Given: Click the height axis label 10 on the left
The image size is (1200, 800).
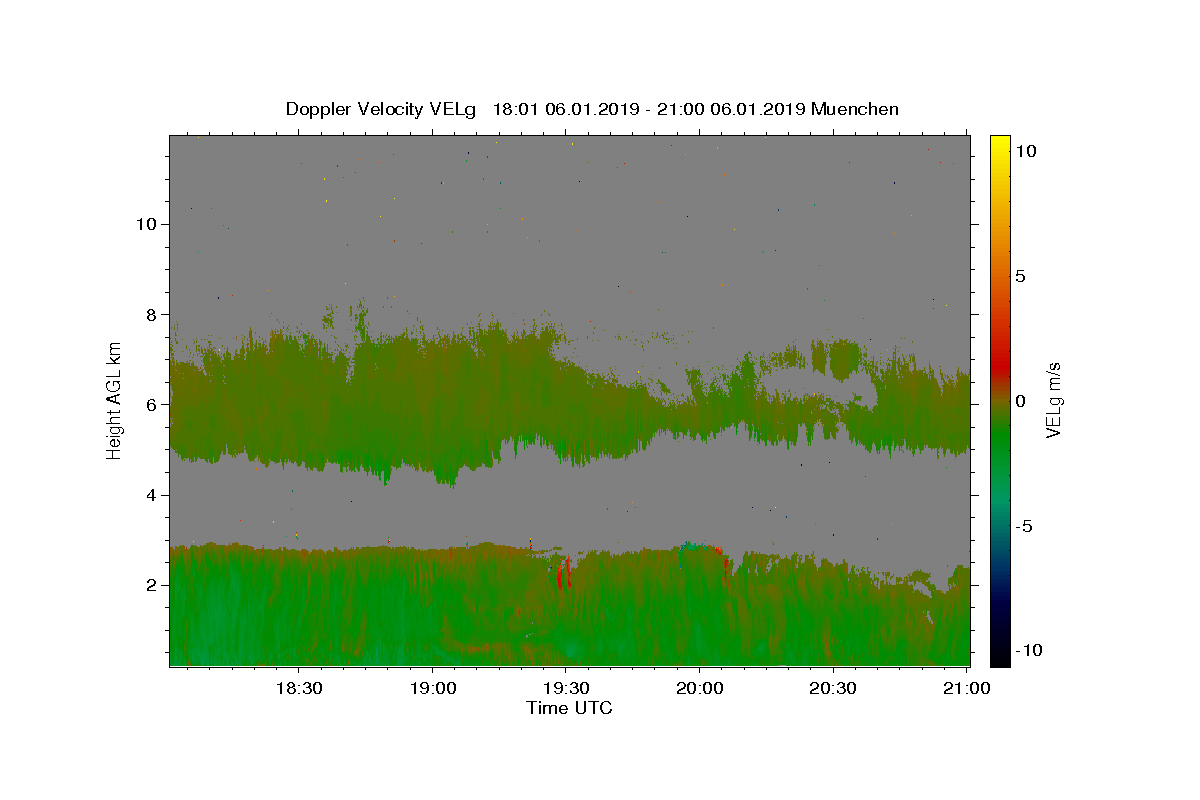Looking at the screenshot, I should coord(146,224).
